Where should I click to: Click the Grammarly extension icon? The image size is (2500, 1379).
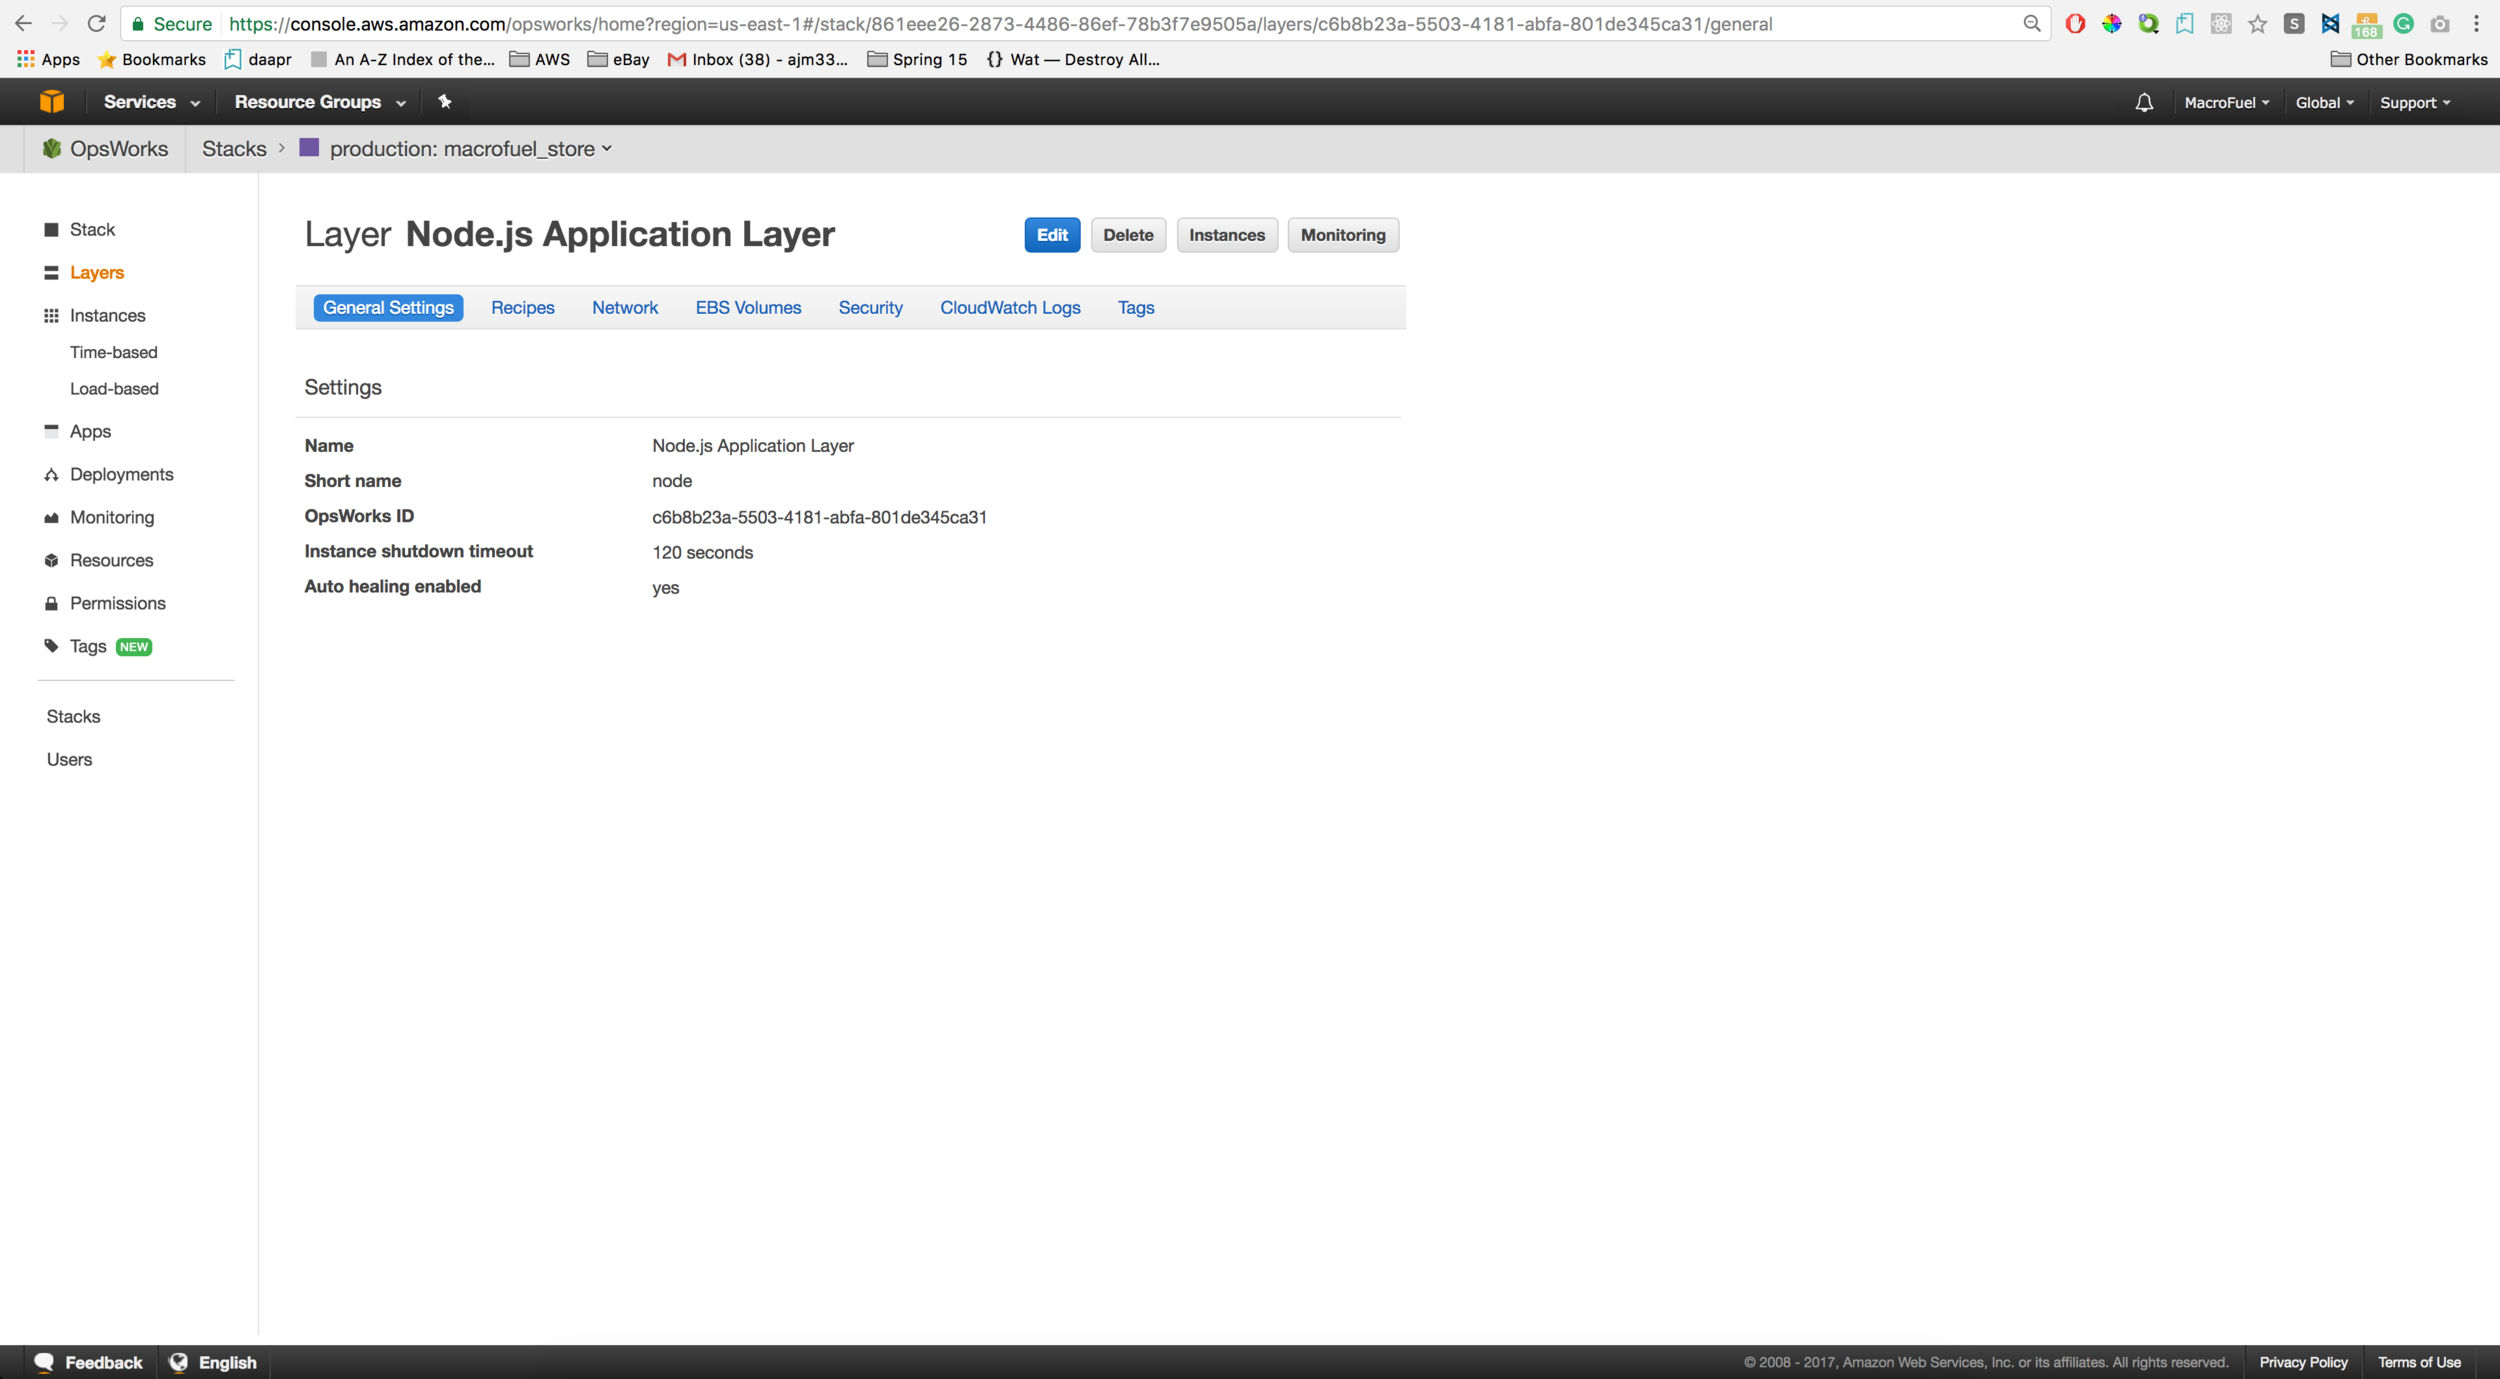point(2403,24)
